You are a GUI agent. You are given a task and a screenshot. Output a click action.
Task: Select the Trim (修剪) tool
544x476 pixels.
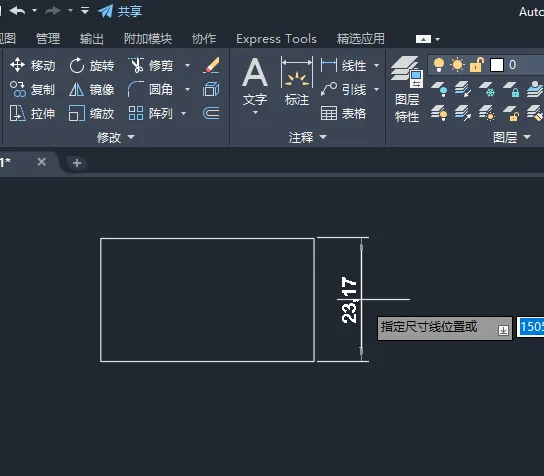point(151,65)
